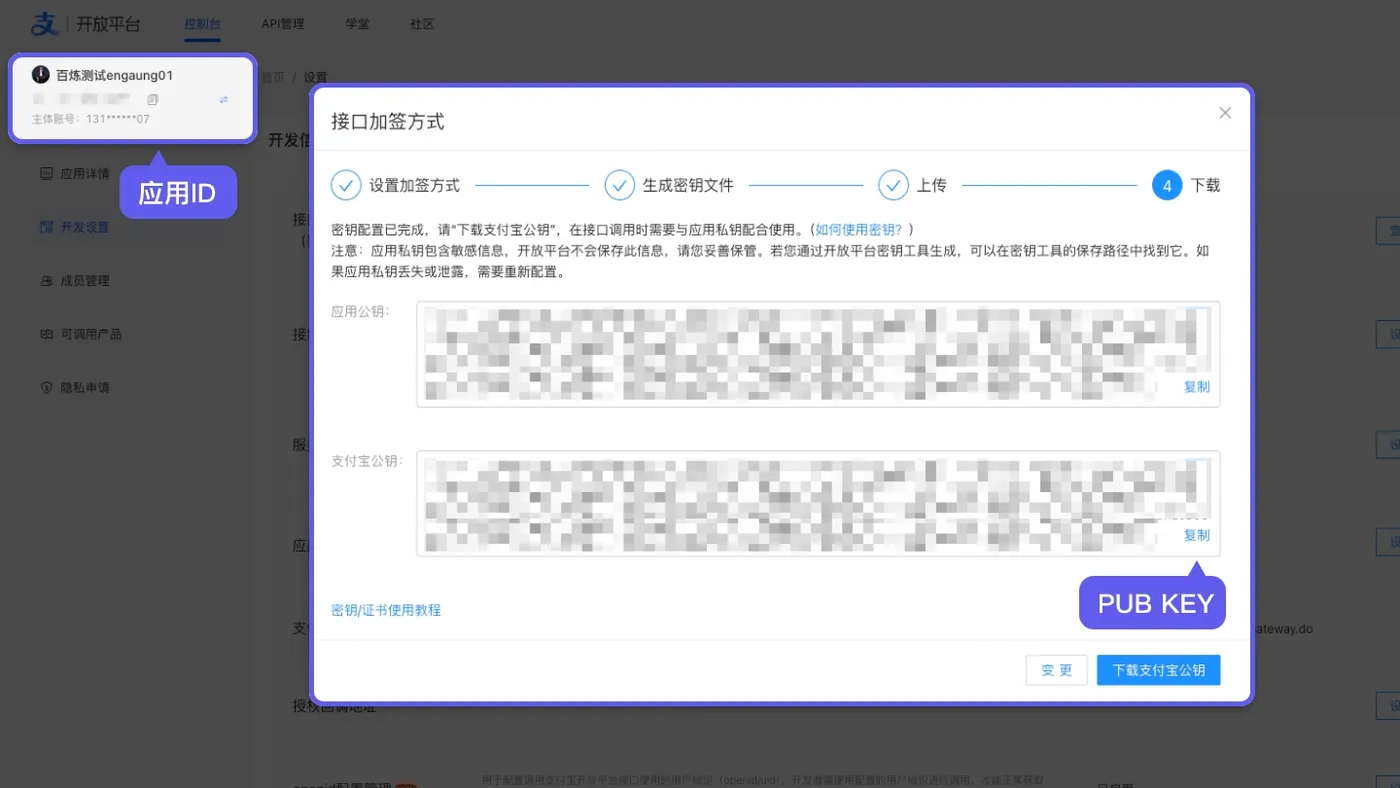Click the 支付宝公钥: field label
The width and height of the screenshot is (1400, 788).
(x=367, y=461)
